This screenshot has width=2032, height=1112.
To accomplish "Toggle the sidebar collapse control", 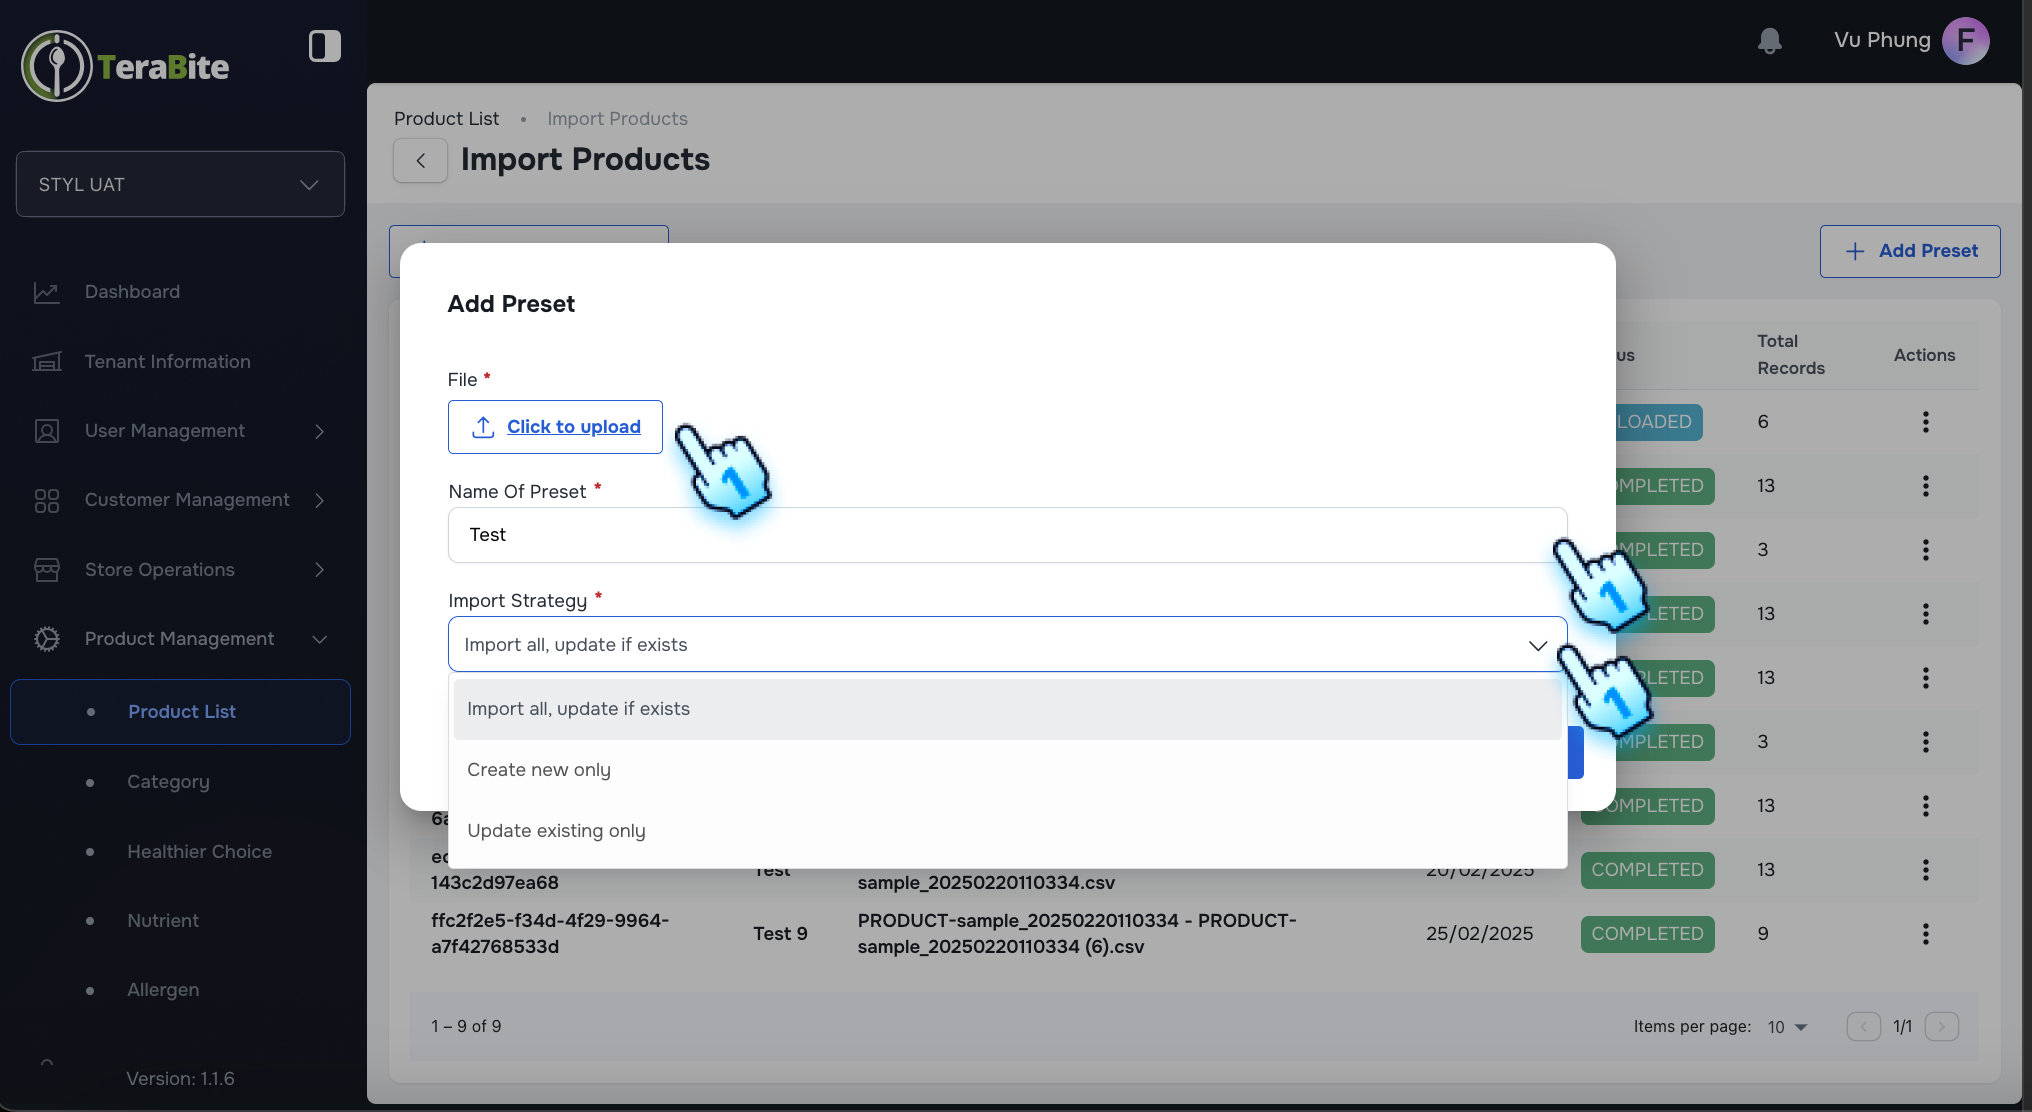I will (324, 46).
